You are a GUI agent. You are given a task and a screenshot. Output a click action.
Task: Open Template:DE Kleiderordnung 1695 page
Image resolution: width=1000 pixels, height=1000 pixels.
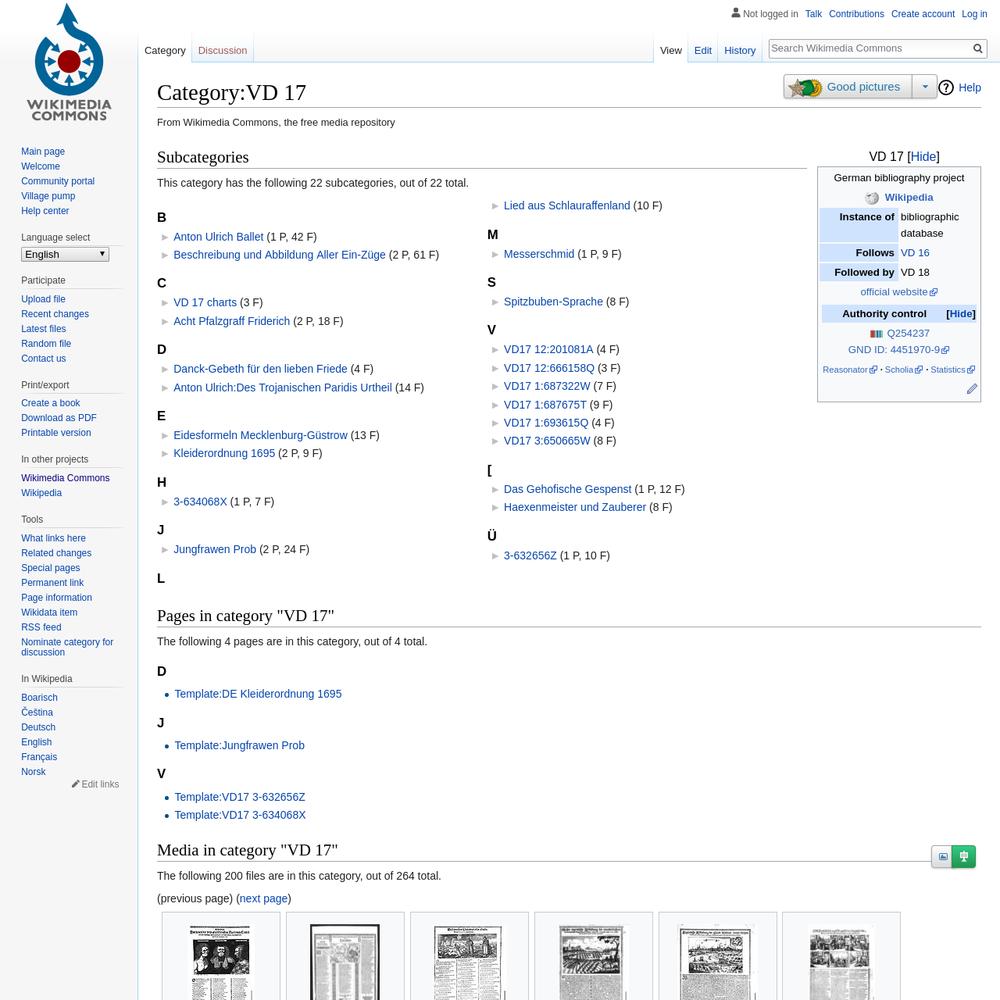tap(258, 694)
